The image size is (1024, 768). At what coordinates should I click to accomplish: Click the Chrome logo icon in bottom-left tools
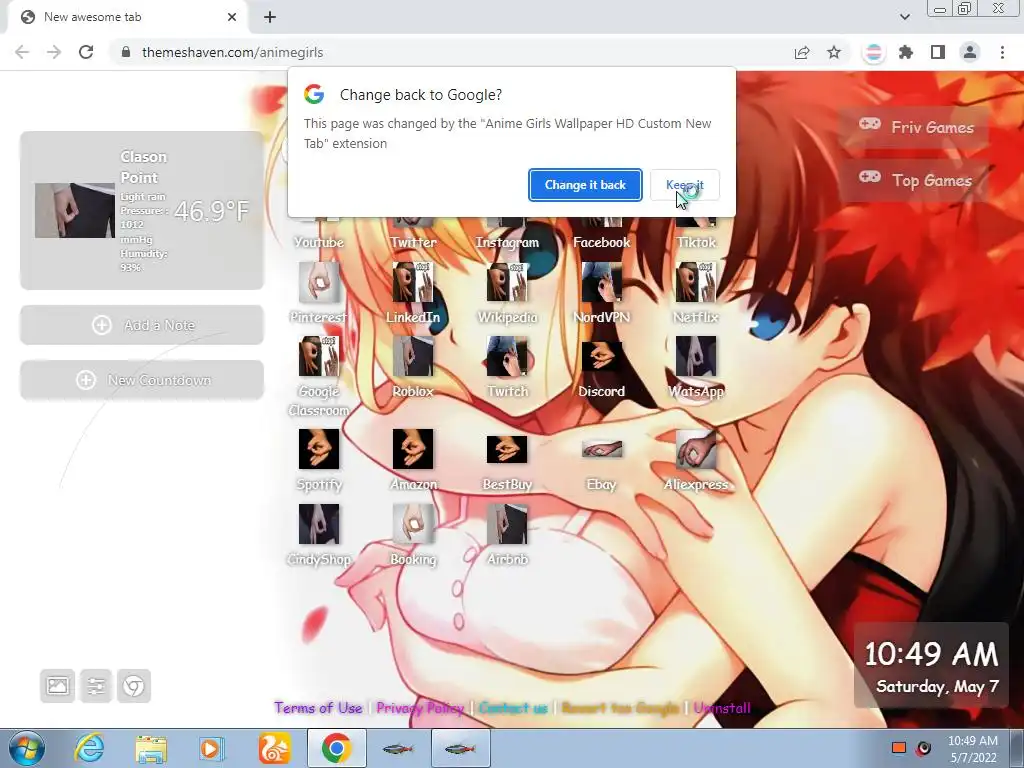click(x=134, y=686)
